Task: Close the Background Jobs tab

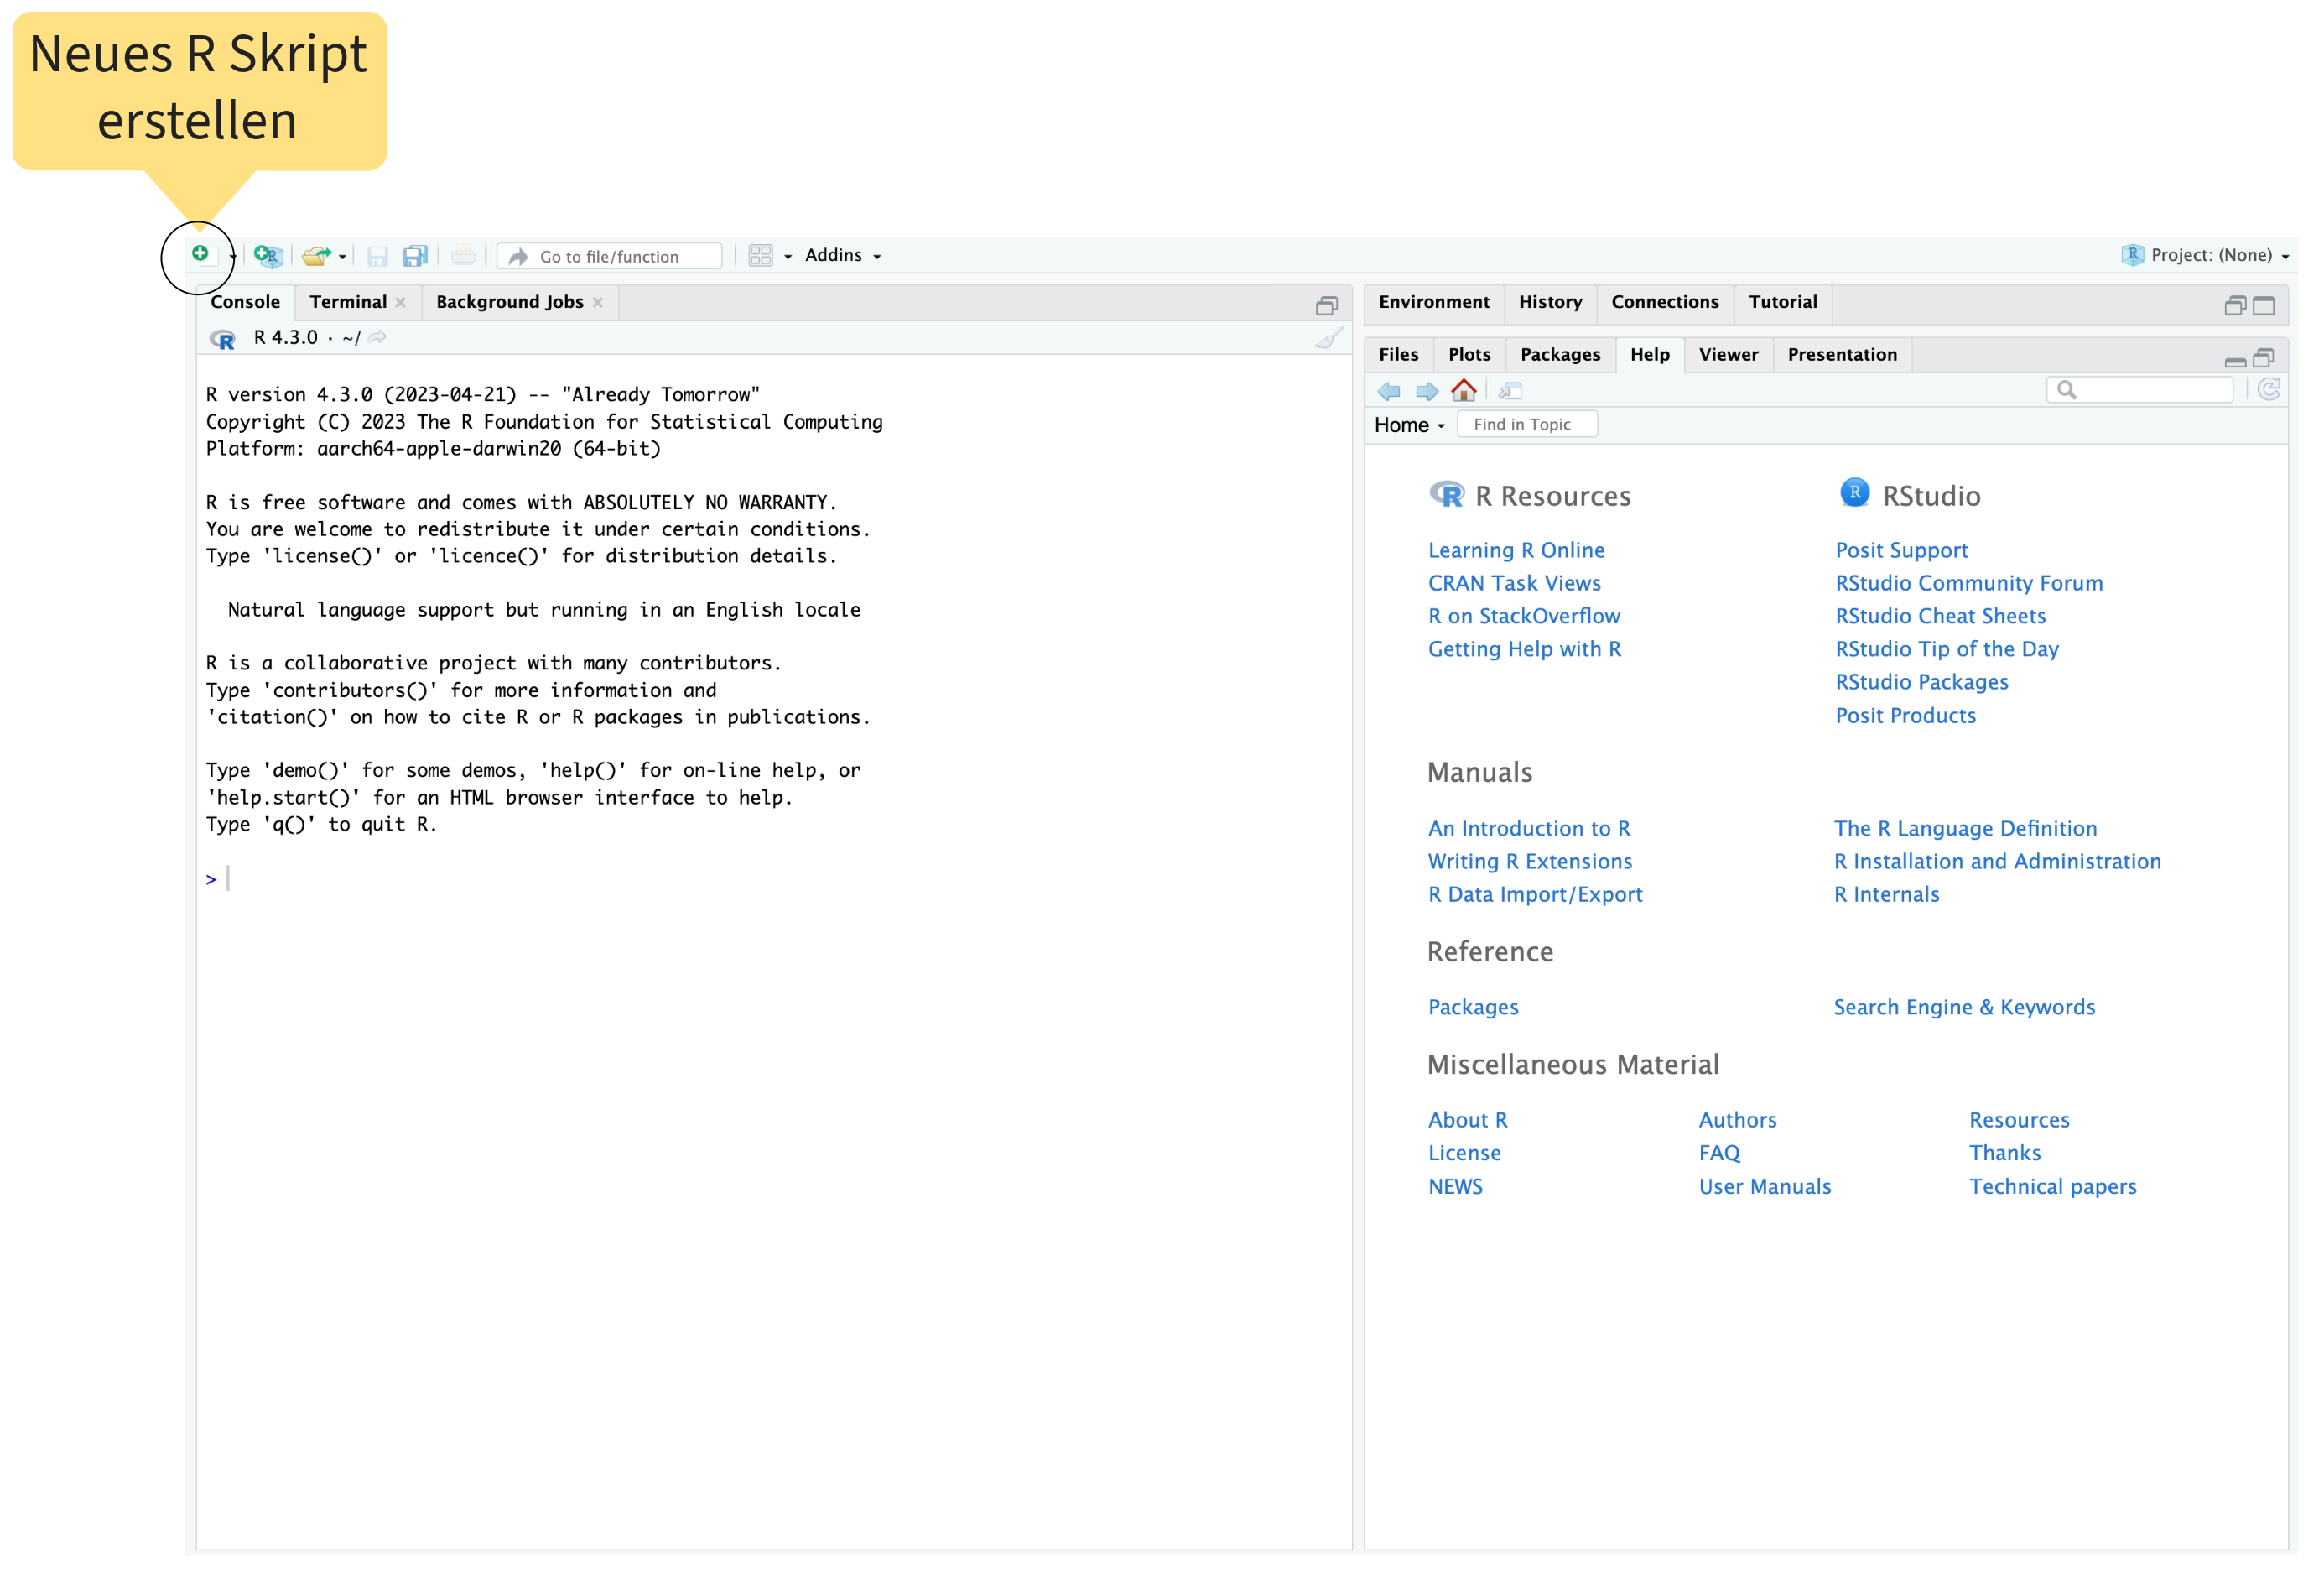Action: [597, 303]
